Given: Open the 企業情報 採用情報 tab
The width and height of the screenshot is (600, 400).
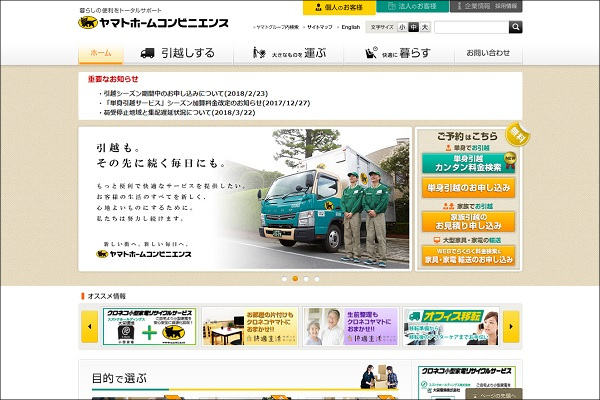Looking at the screenshot, I should pos(486,6).
